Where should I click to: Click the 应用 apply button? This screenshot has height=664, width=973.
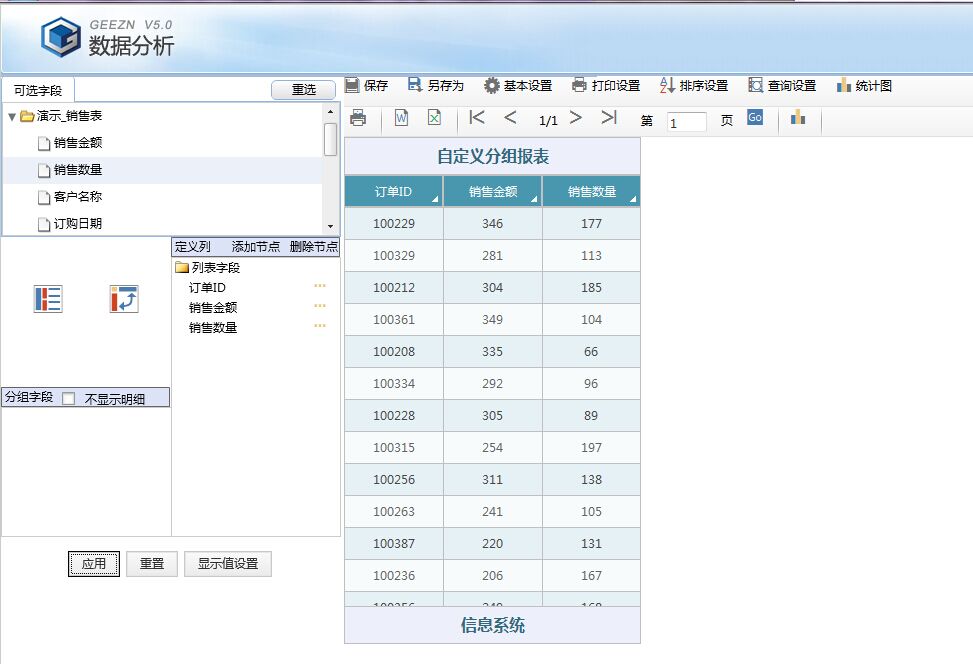pos(94,563)
